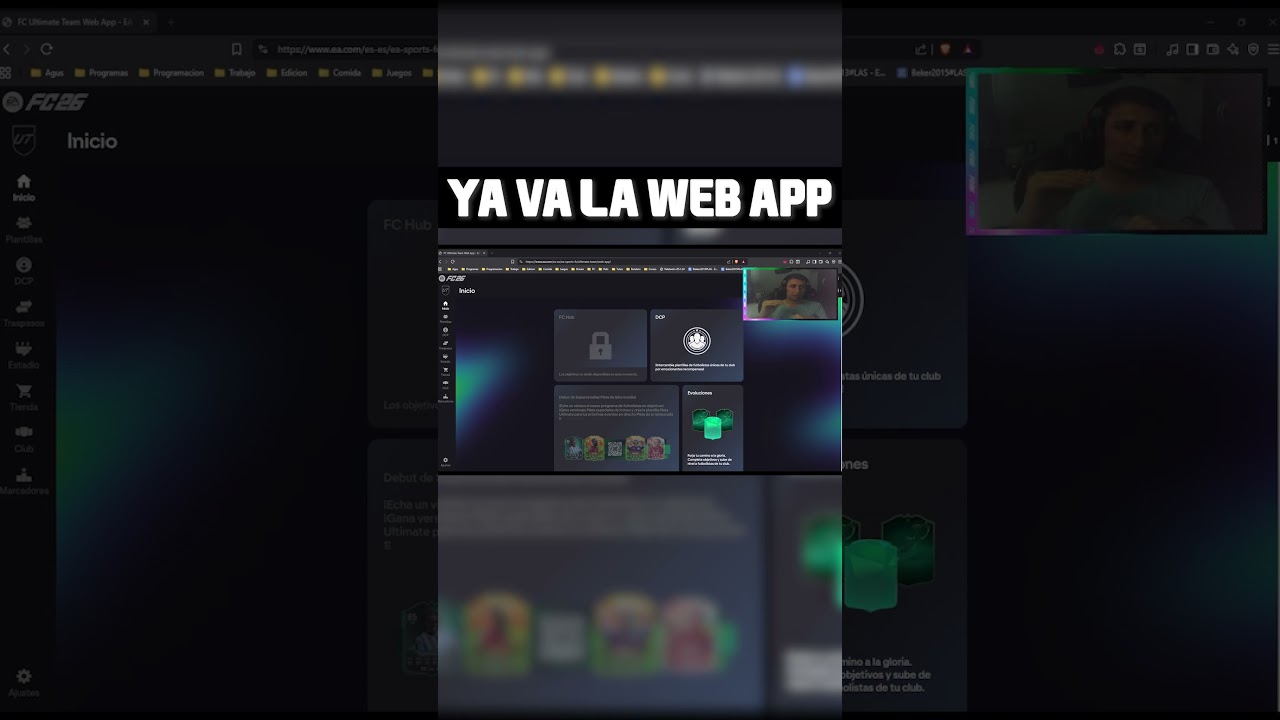Click the small webcam overlay inside the inset
Viewport: 1280px width, 720px height.
[x=791, y=294]
